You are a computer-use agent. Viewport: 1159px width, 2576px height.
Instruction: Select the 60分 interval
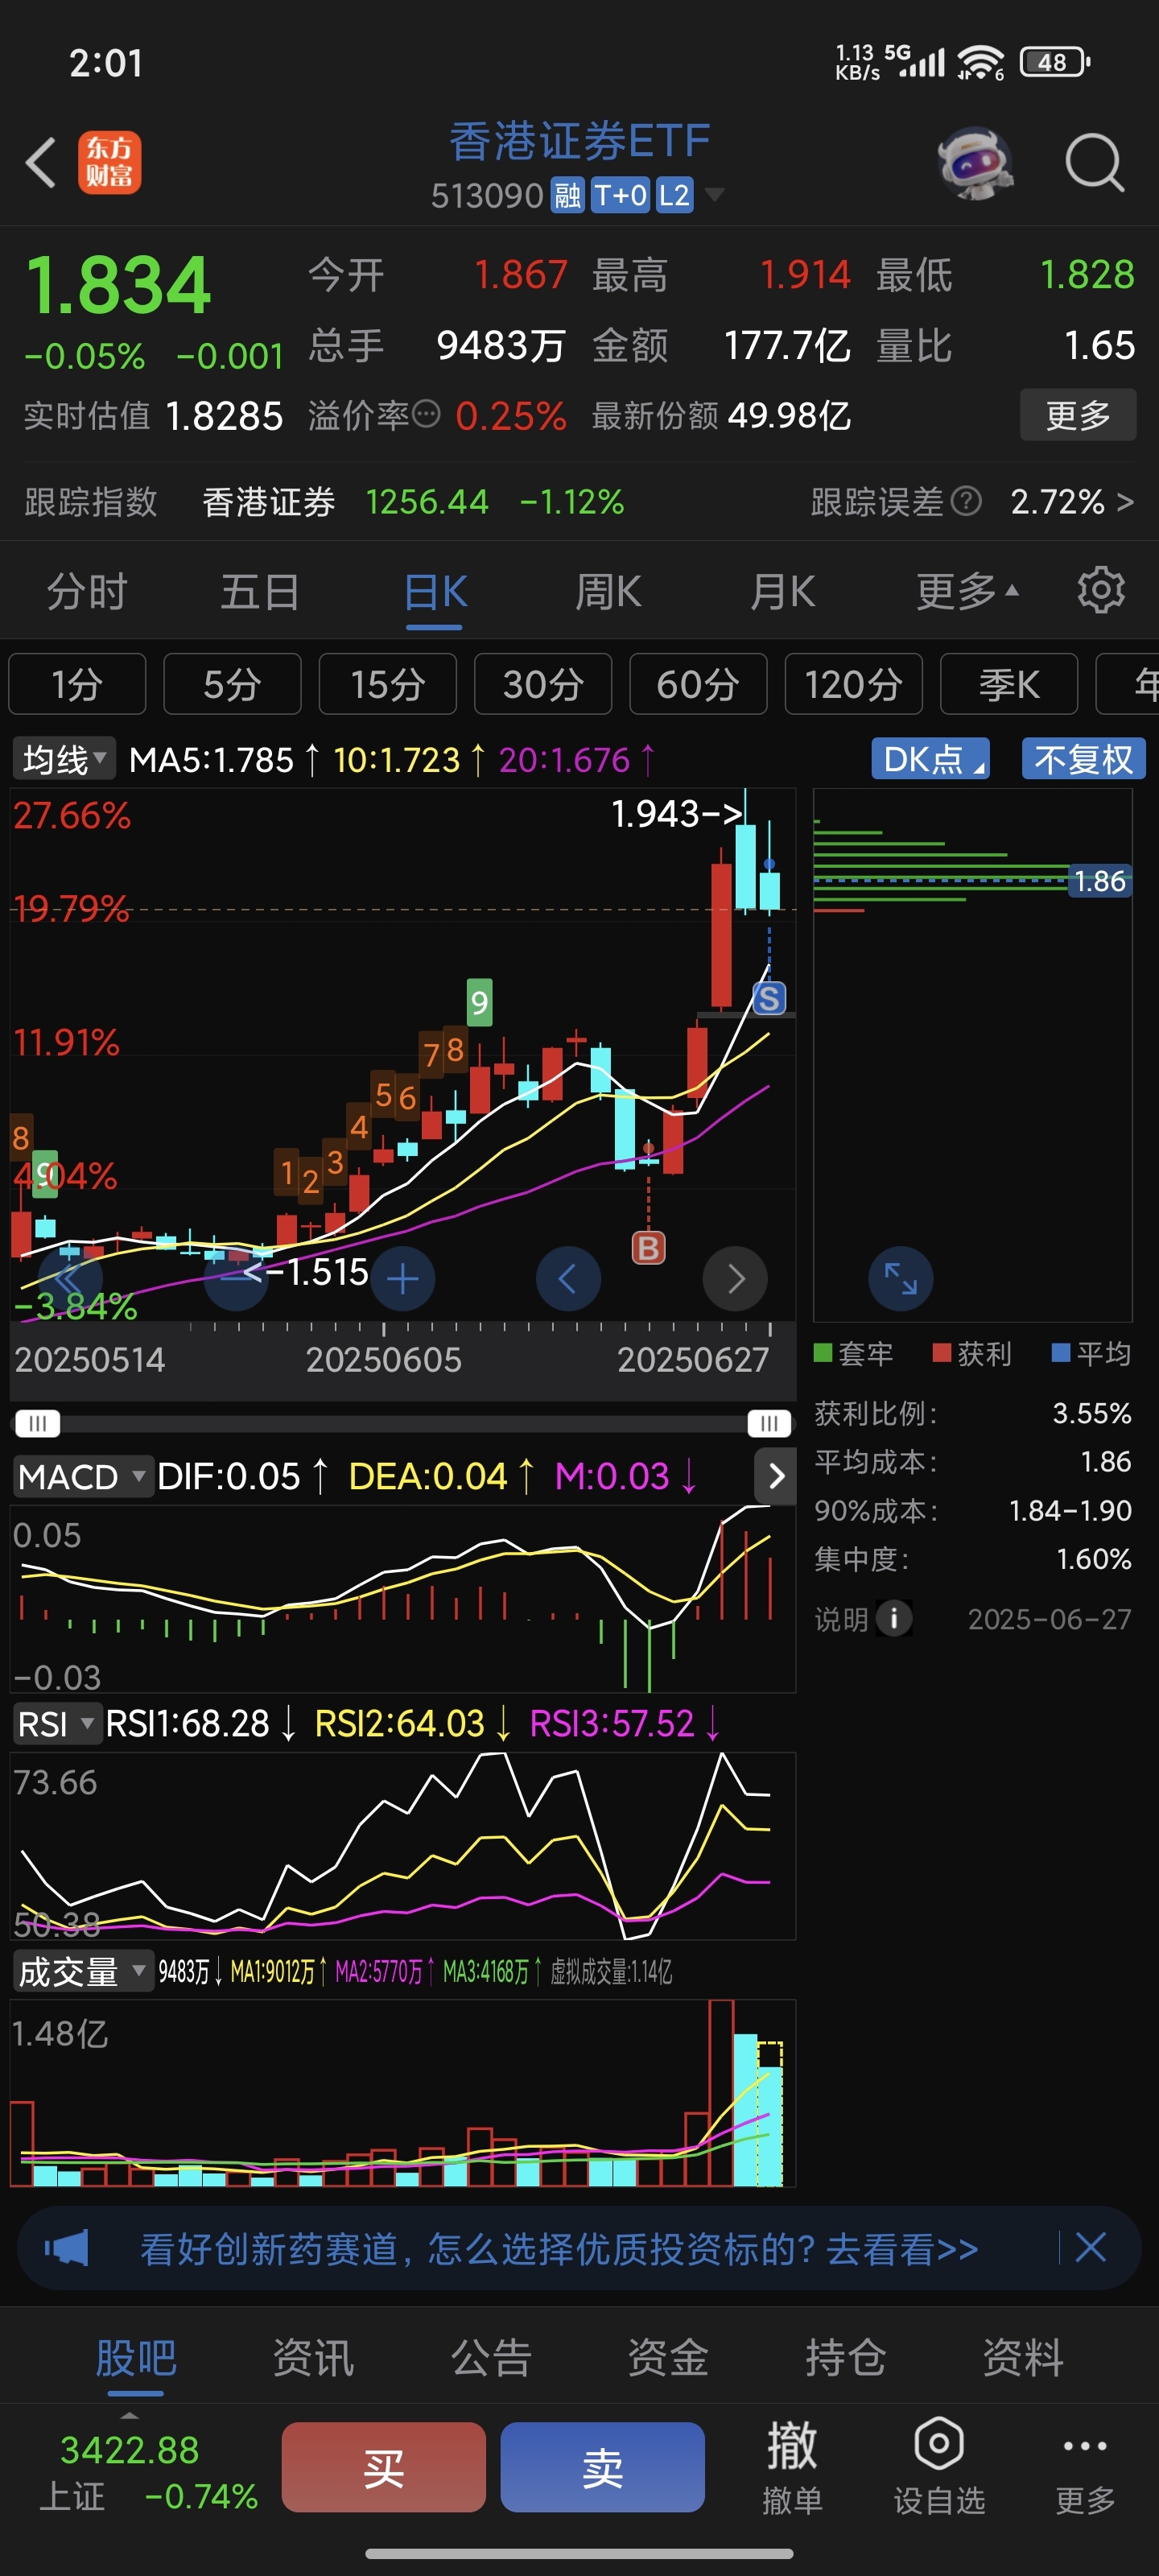pyautogui.click(x=698, y=684)
